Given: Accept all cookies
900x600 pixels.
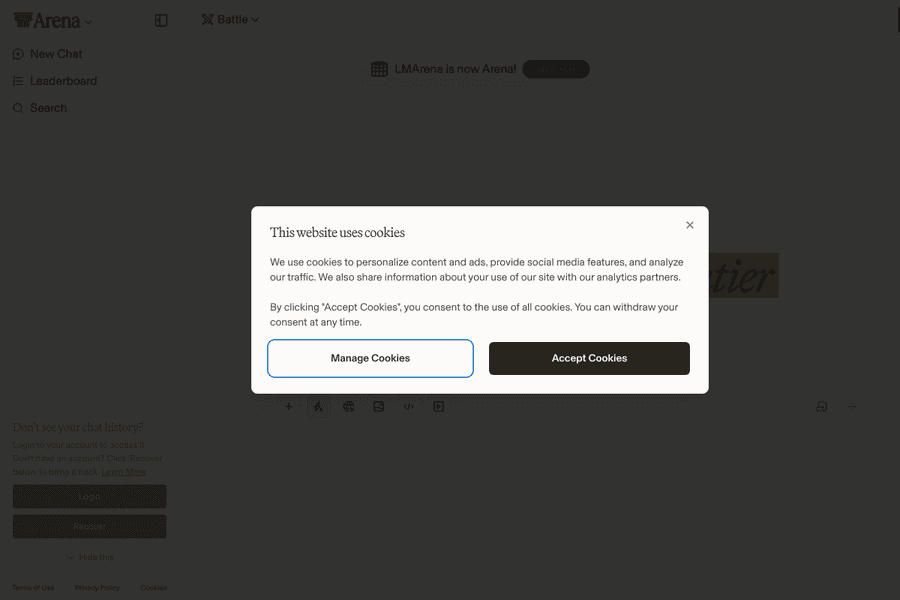Looking at the screenshot, I should point(589,358).
